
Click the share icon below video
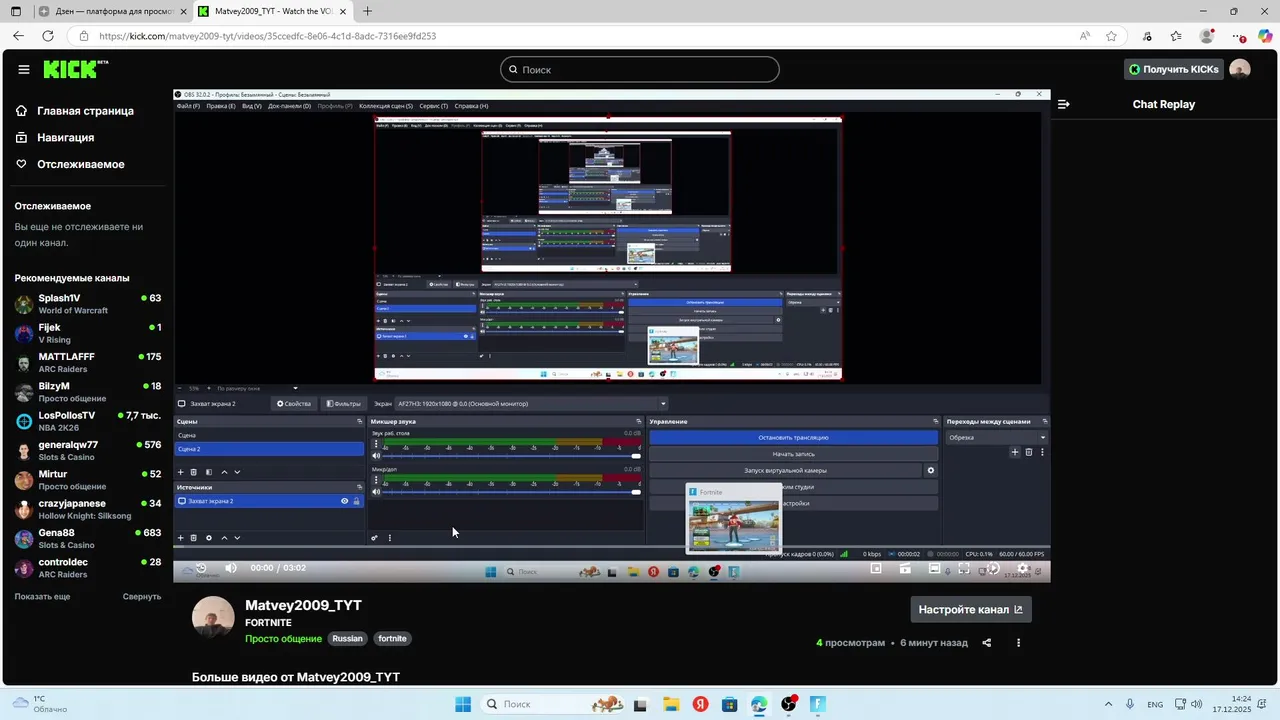(x=986, y=643)
